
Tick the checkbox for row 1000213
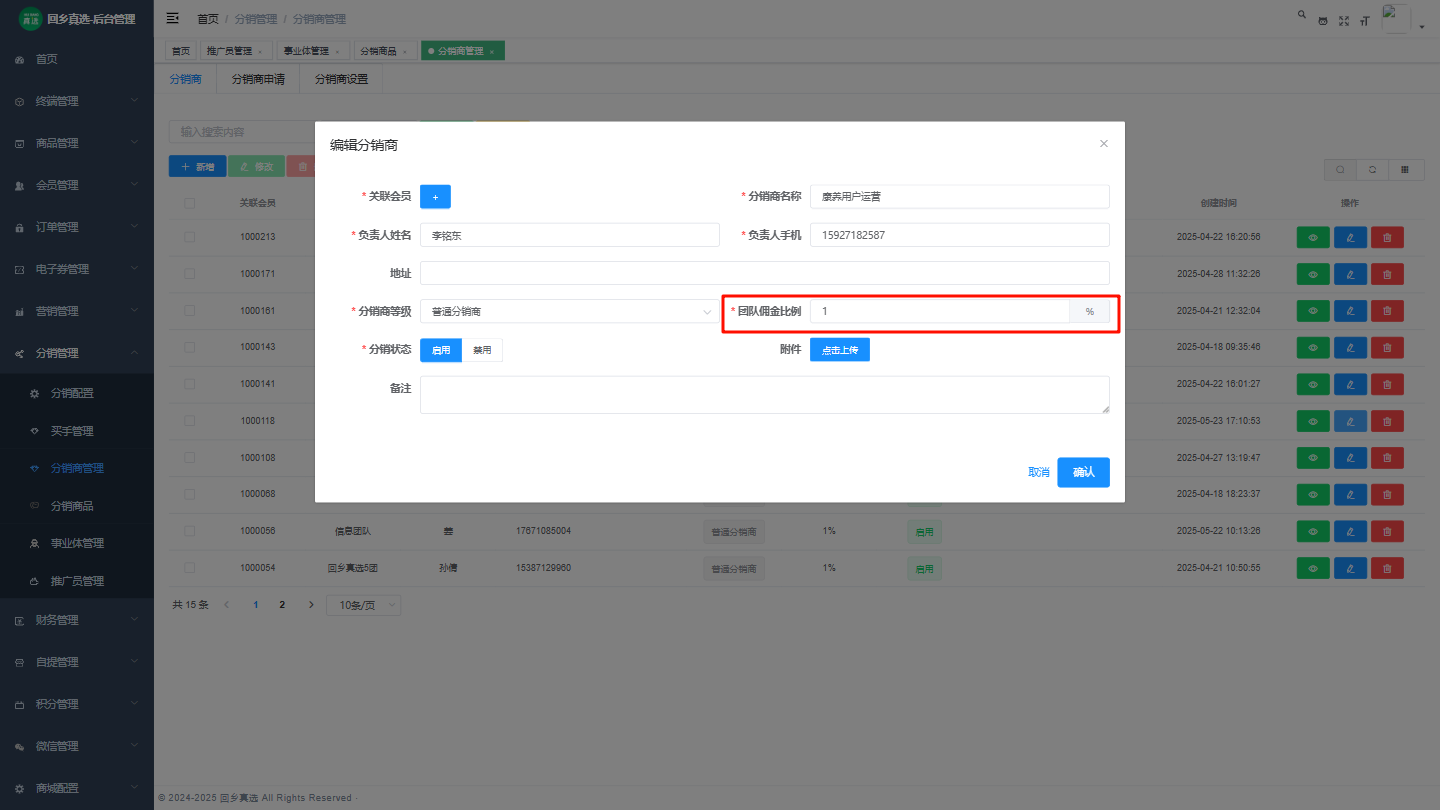coord(190,237)
